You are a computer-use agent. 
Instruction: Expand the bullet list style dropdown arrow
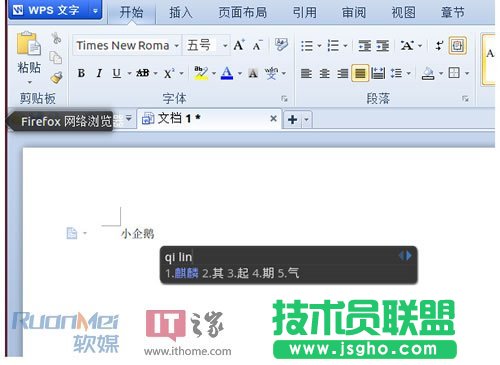click(319, 46)
